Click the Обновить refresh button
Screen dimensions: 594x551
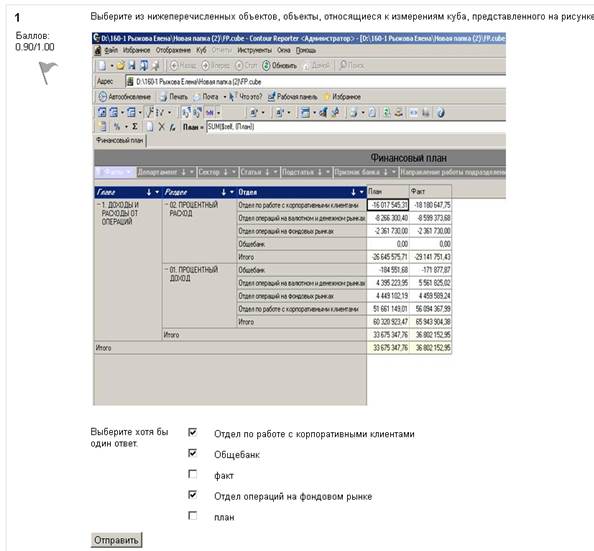click(x=279, y=66)
